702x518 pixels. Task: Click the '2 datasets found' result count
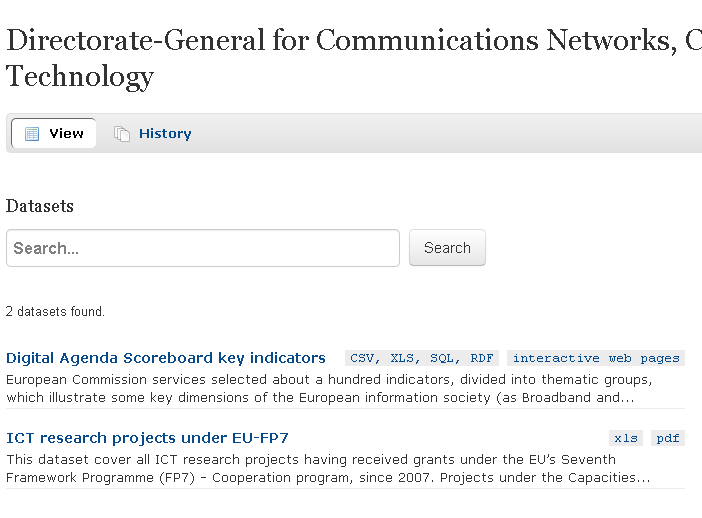click(56, 312)
